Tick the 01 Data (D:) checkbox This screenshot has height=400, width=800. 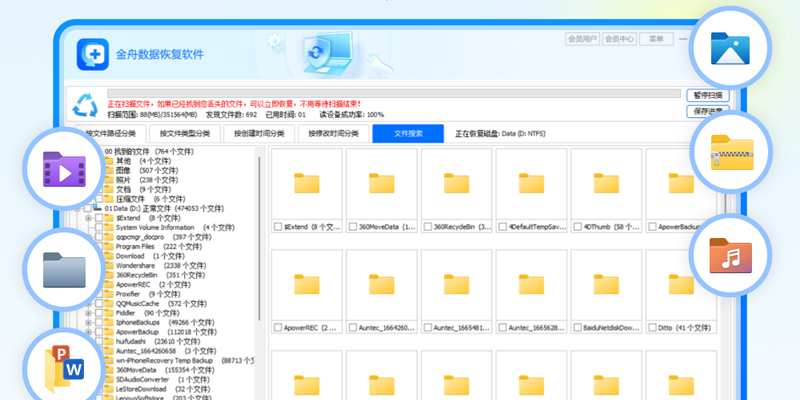click(x=88, y=209)
